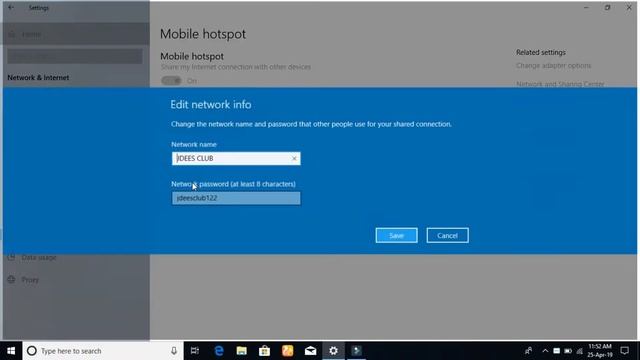640x360 pixels.
Task: Click the Network & Internet heading
Action: pos(38,78)
